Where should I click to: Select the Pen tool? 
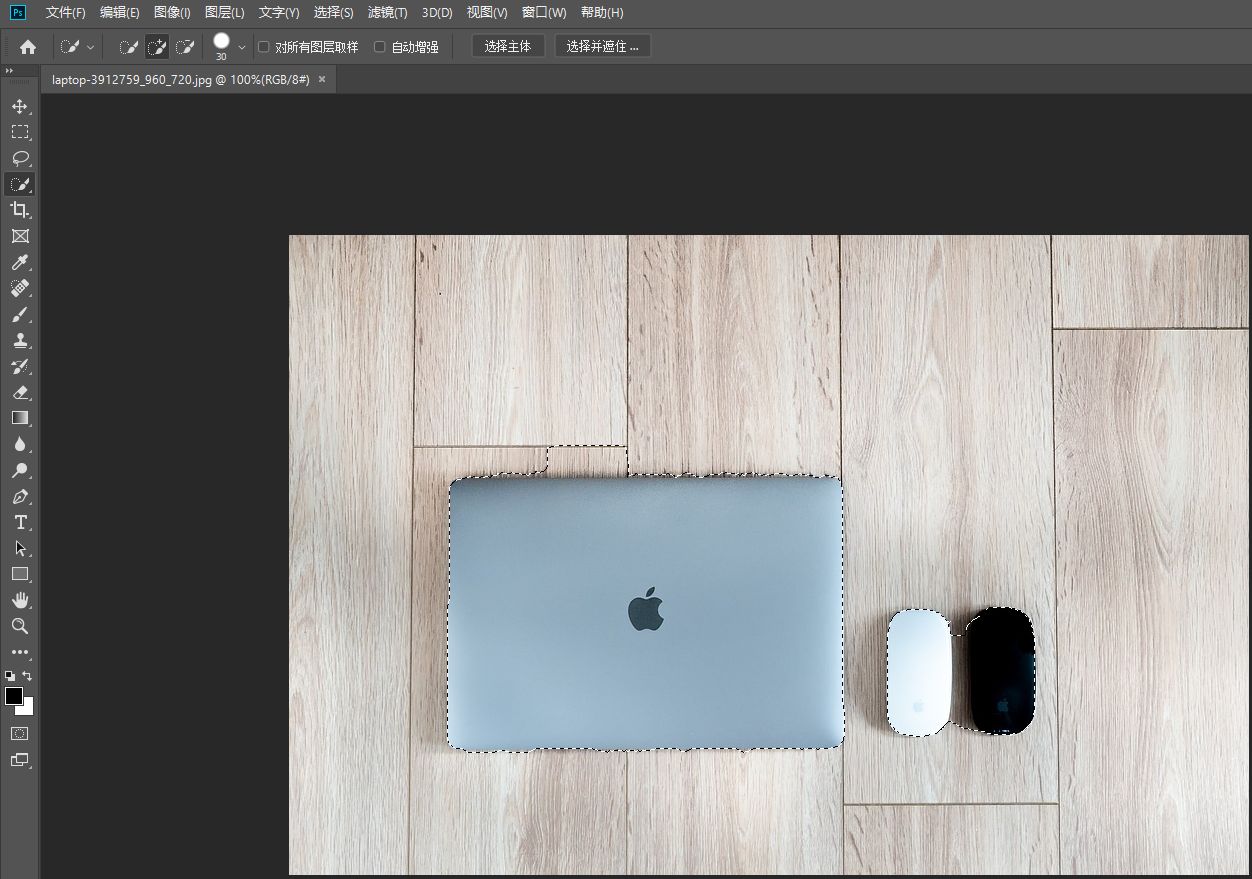tap(20, 496)
